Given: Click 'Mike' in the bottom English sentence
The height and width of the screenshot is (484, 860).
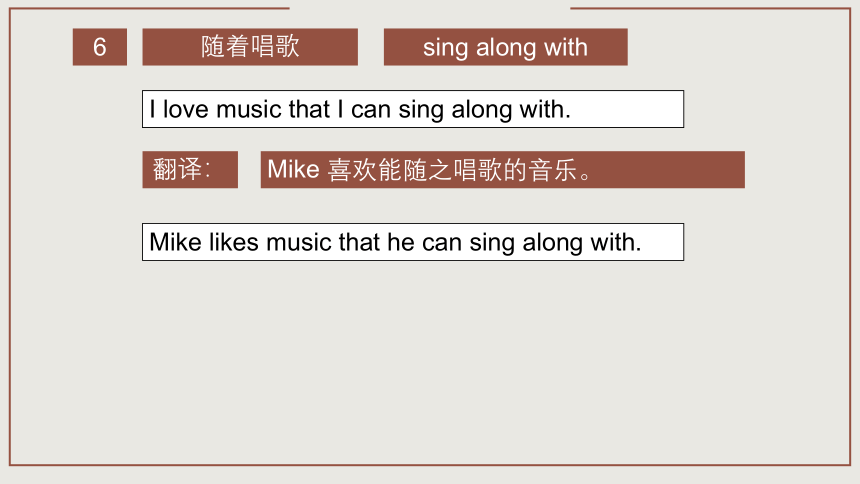Looking at the screenshot, I should pyautogui.click(x=176, y=242).
